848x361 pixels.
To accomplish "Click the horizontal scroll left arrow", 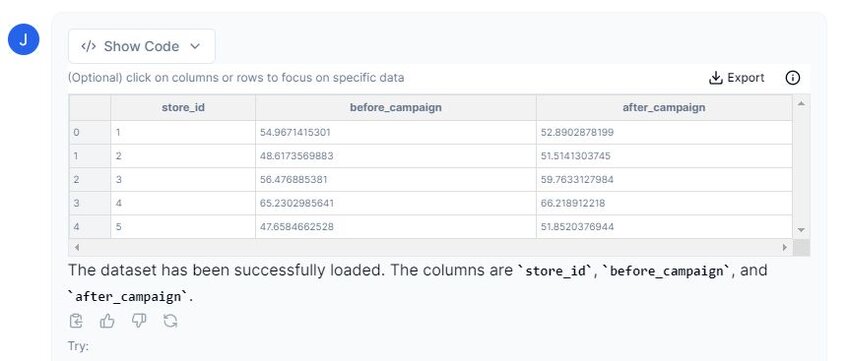I will click(76, 248).
